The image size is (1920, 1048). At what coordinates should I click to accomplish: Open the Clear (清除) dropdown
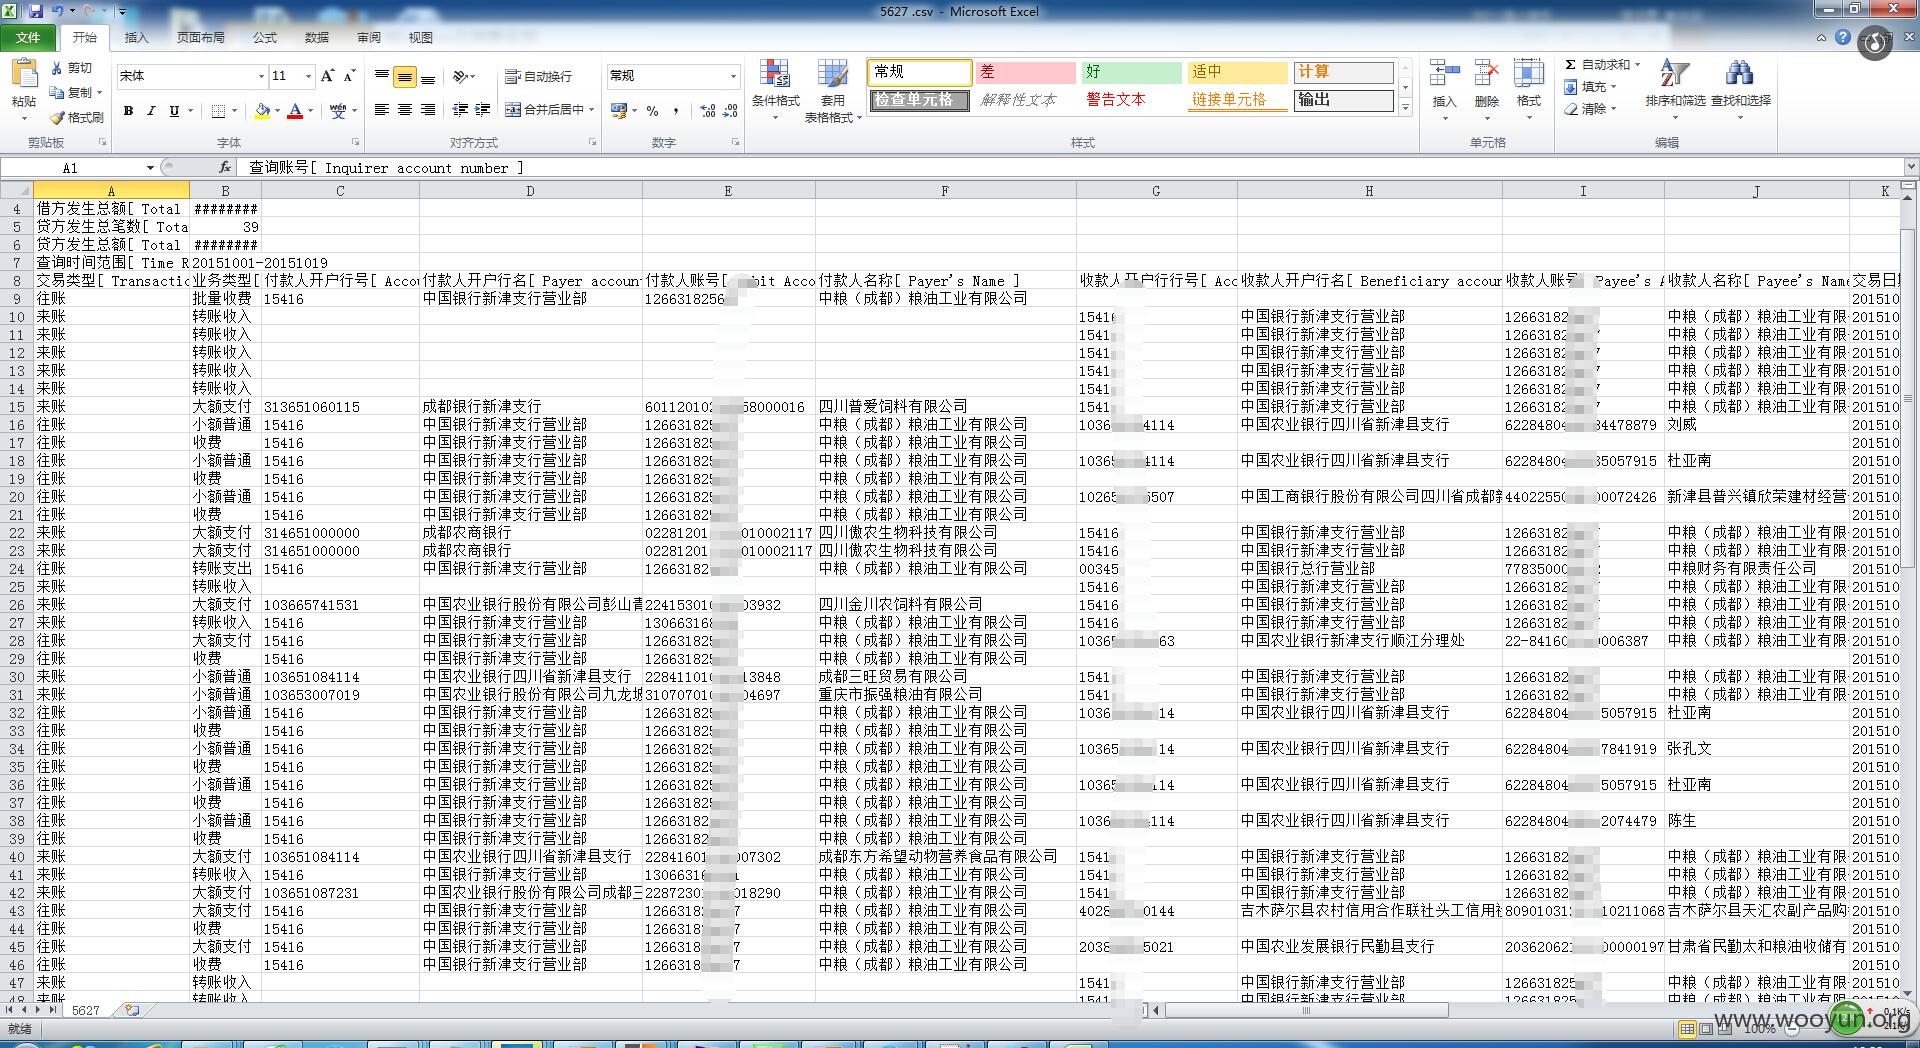[x=1590, y=109]
